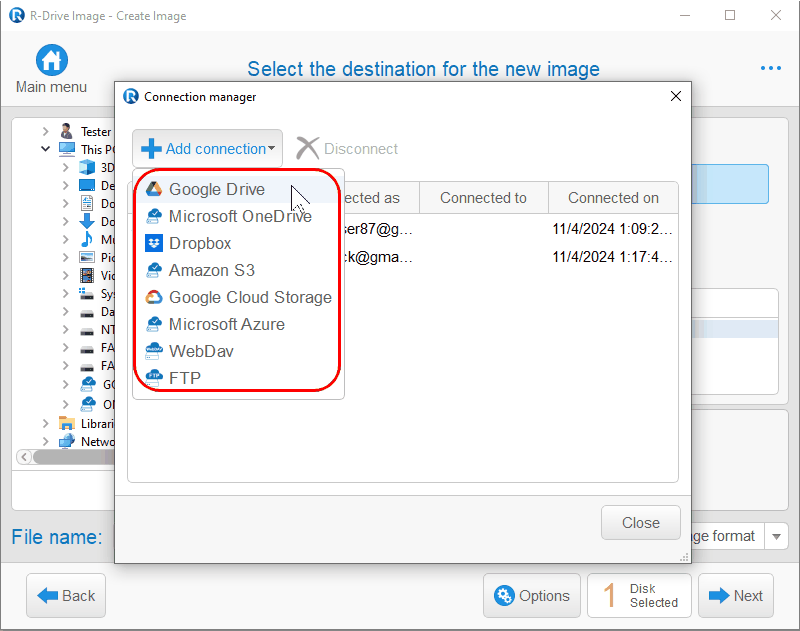Screen dimensions: 800x631
Task: Select the 3D Objects cube icon
Action: click(87, 167)
